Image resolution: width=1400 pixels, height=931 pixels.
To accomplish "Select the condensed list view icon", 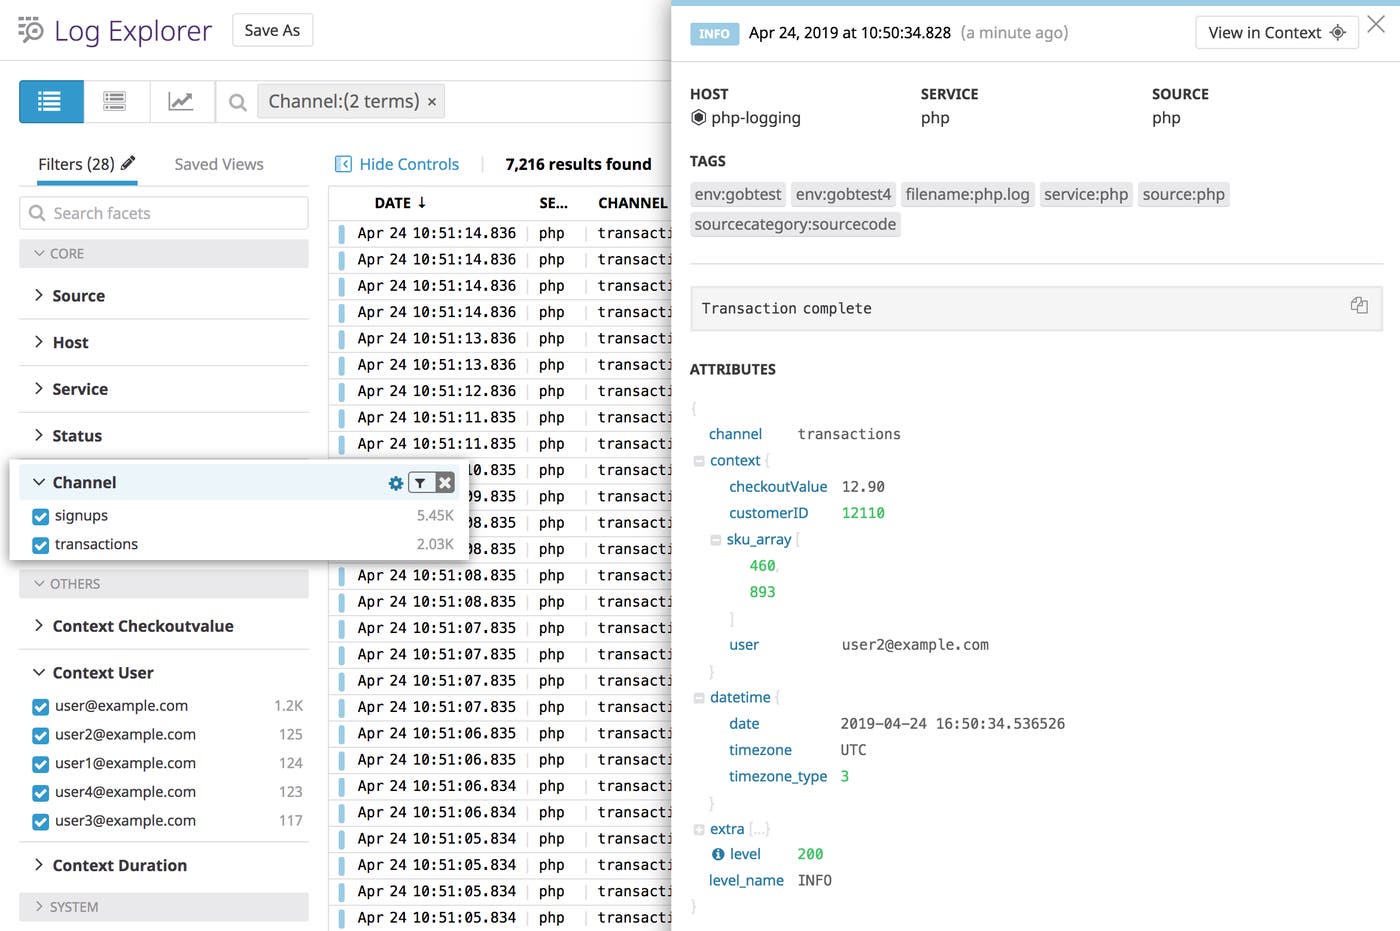I will tap(114, 101).
